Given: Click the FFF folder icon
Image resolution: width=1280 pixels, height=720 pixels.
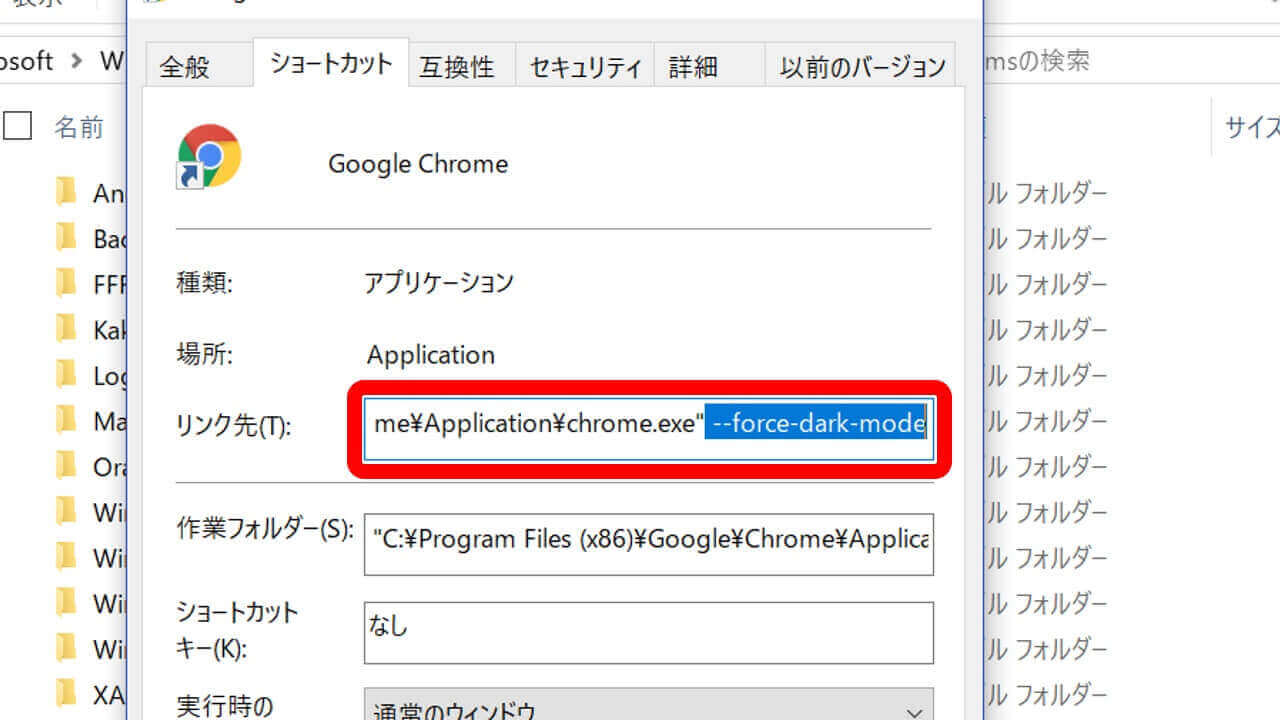Looking at the screenshot, I should click(66, 284).
